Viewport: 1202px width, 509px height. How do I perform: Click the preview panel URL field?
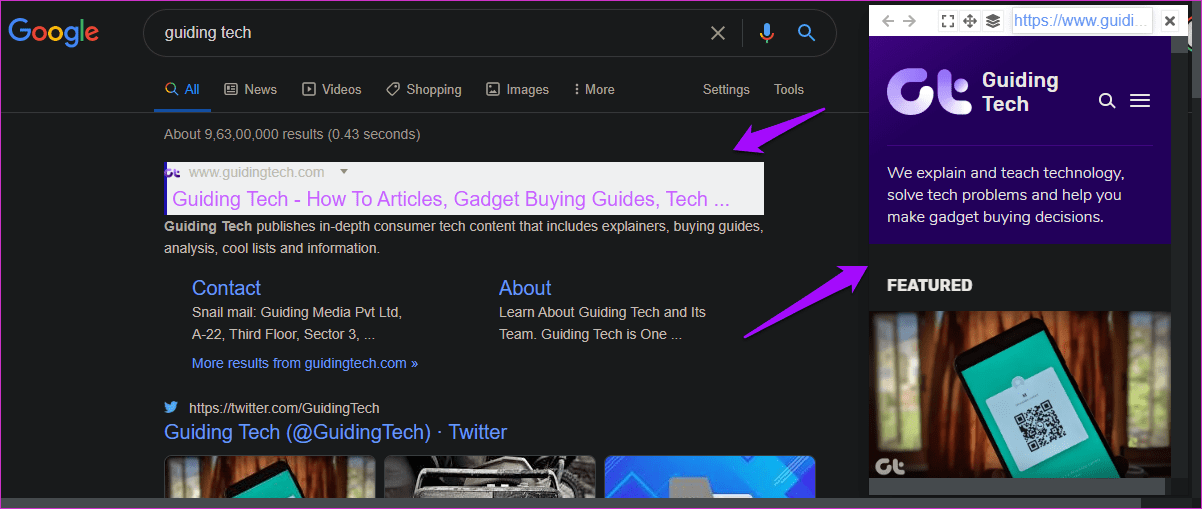(x=1082, y=20)
